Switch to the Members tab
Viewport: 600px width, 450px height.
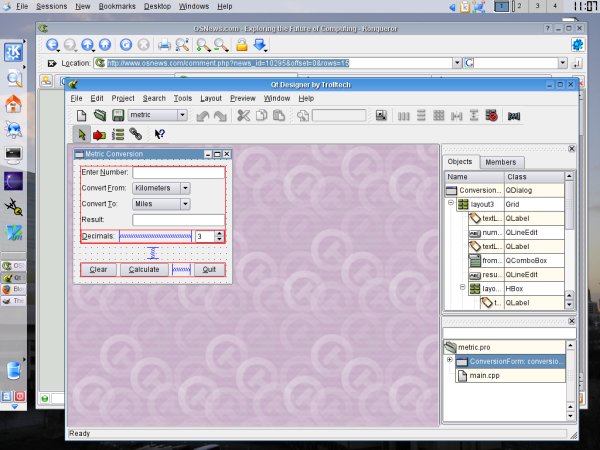pyautogui.click(x=501, y=162)
